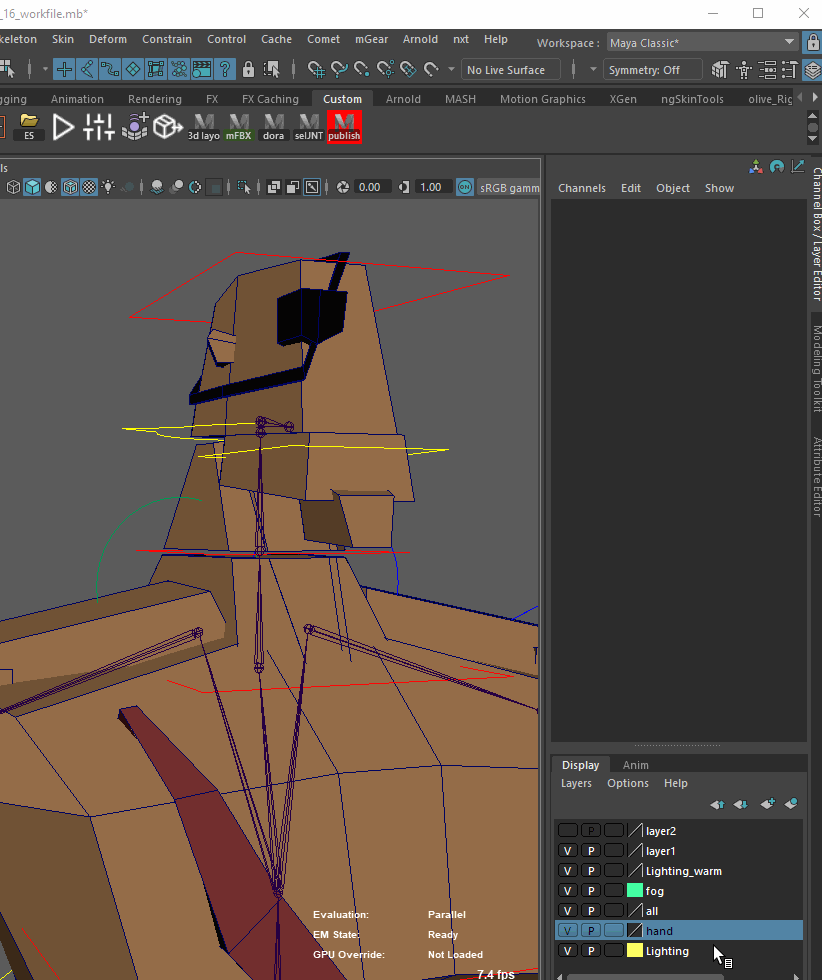Screen dimensions: 822x980
Task: Open the Deform menu
Action: click(x=108, y=39)
